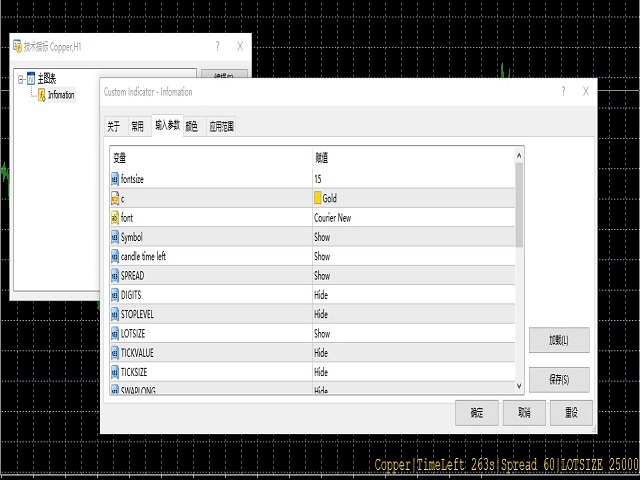
Task: Close the 技术指标 Copper,H1 window
Action: [240, 47]
